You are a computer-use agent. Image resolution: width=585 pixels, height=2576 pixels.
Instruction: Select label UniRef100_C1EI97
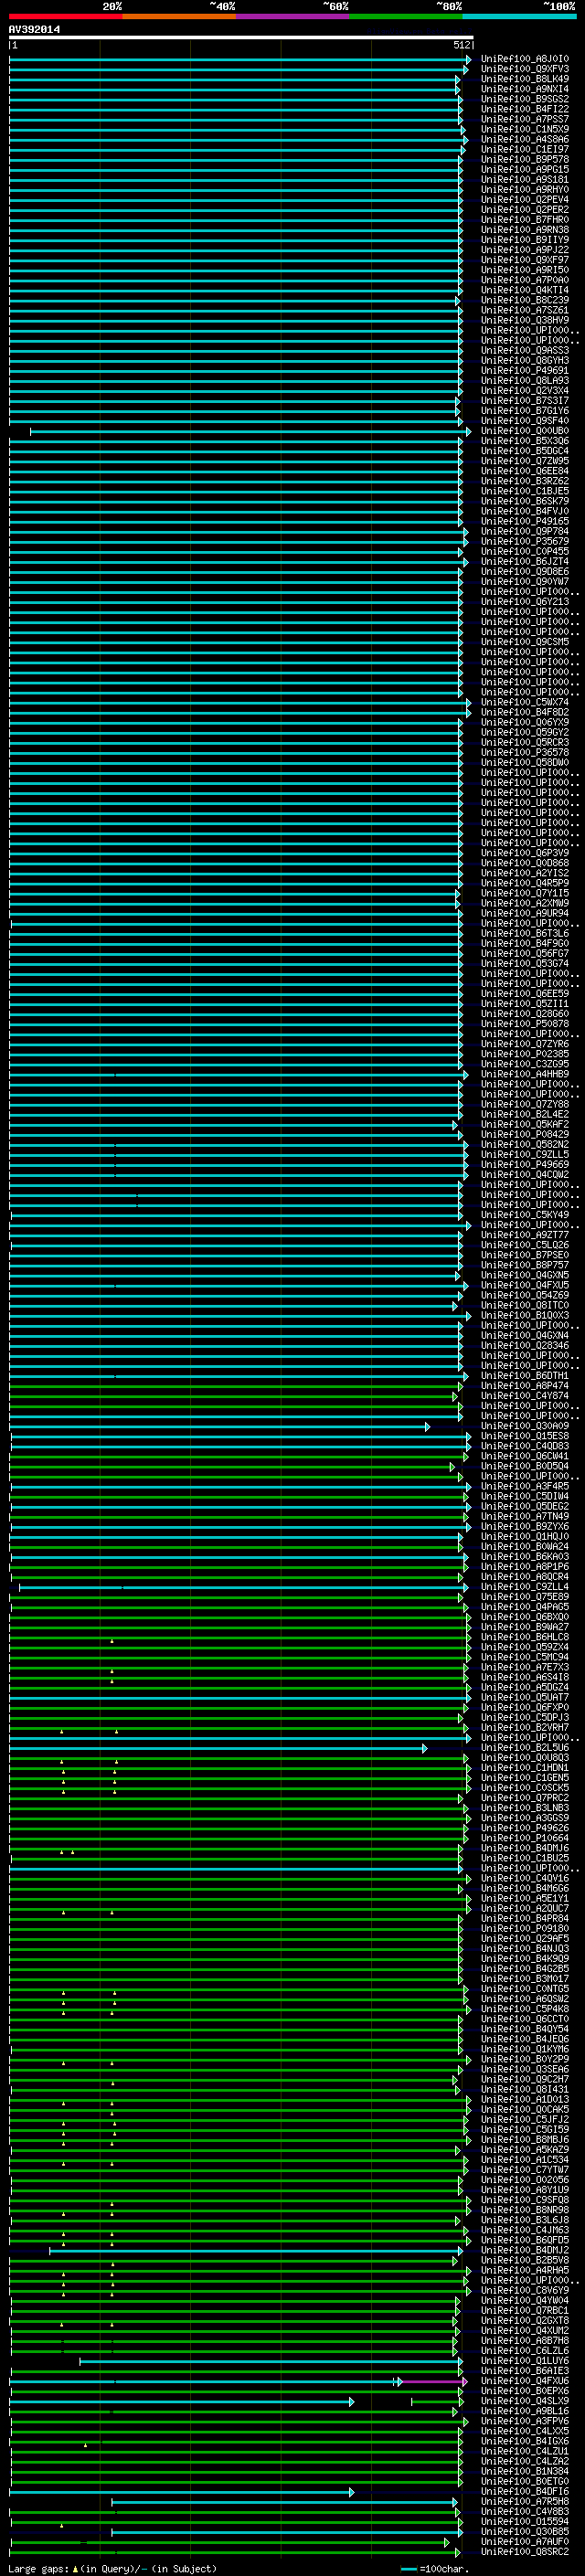click(x=525, y=149)
